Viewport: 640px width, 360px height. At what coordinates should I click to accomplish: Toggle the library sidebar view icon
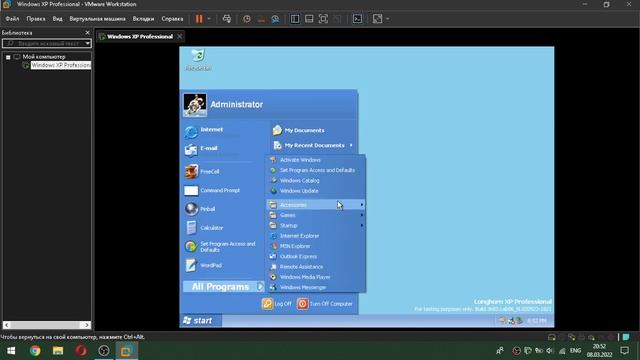tap(295, 19)
